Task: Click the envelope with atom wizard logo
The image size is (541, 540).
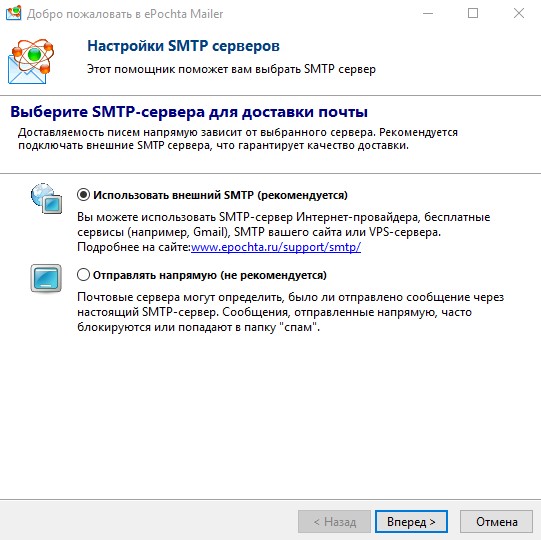Action: click(31, 61)
